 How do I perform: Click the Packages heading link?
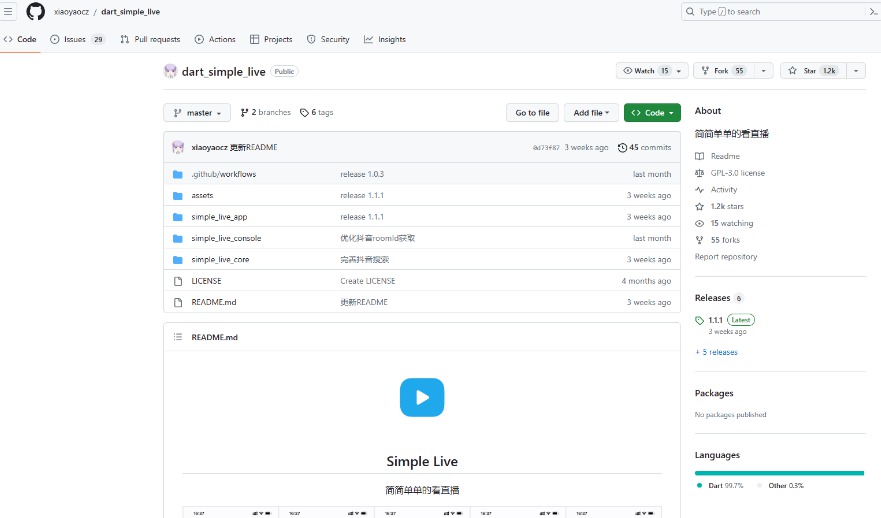point(714,393)
